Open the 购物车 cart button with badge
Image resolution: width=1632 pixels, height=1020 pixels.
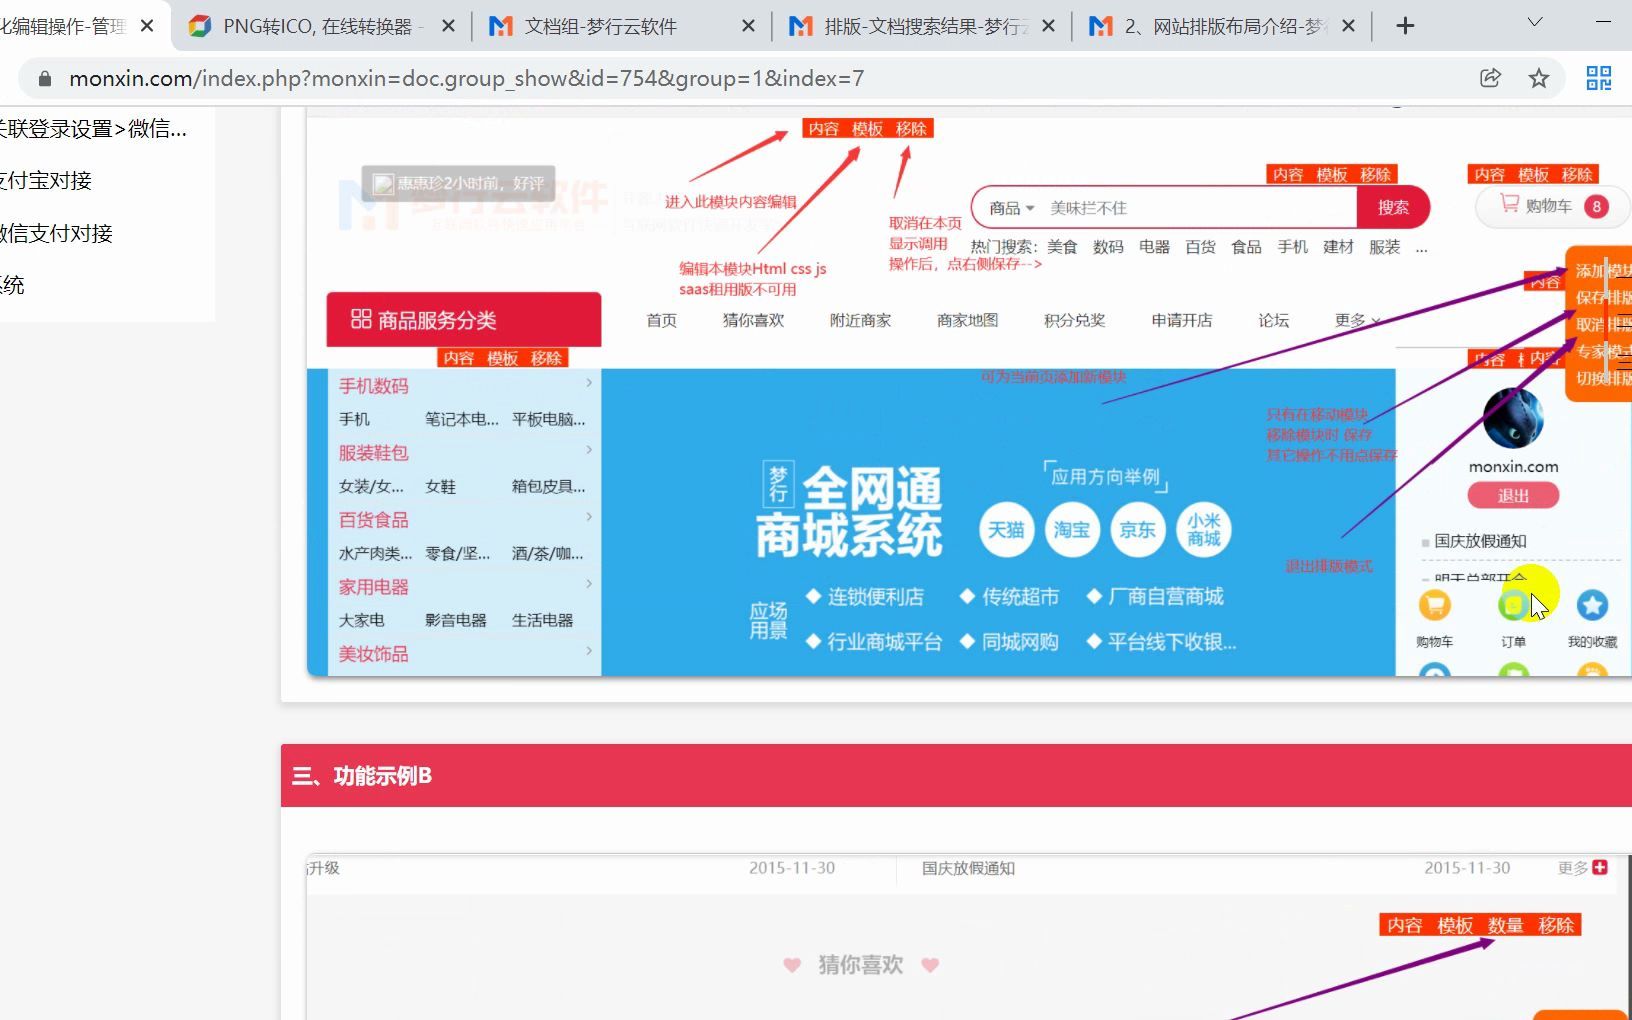coord(1552,206)
